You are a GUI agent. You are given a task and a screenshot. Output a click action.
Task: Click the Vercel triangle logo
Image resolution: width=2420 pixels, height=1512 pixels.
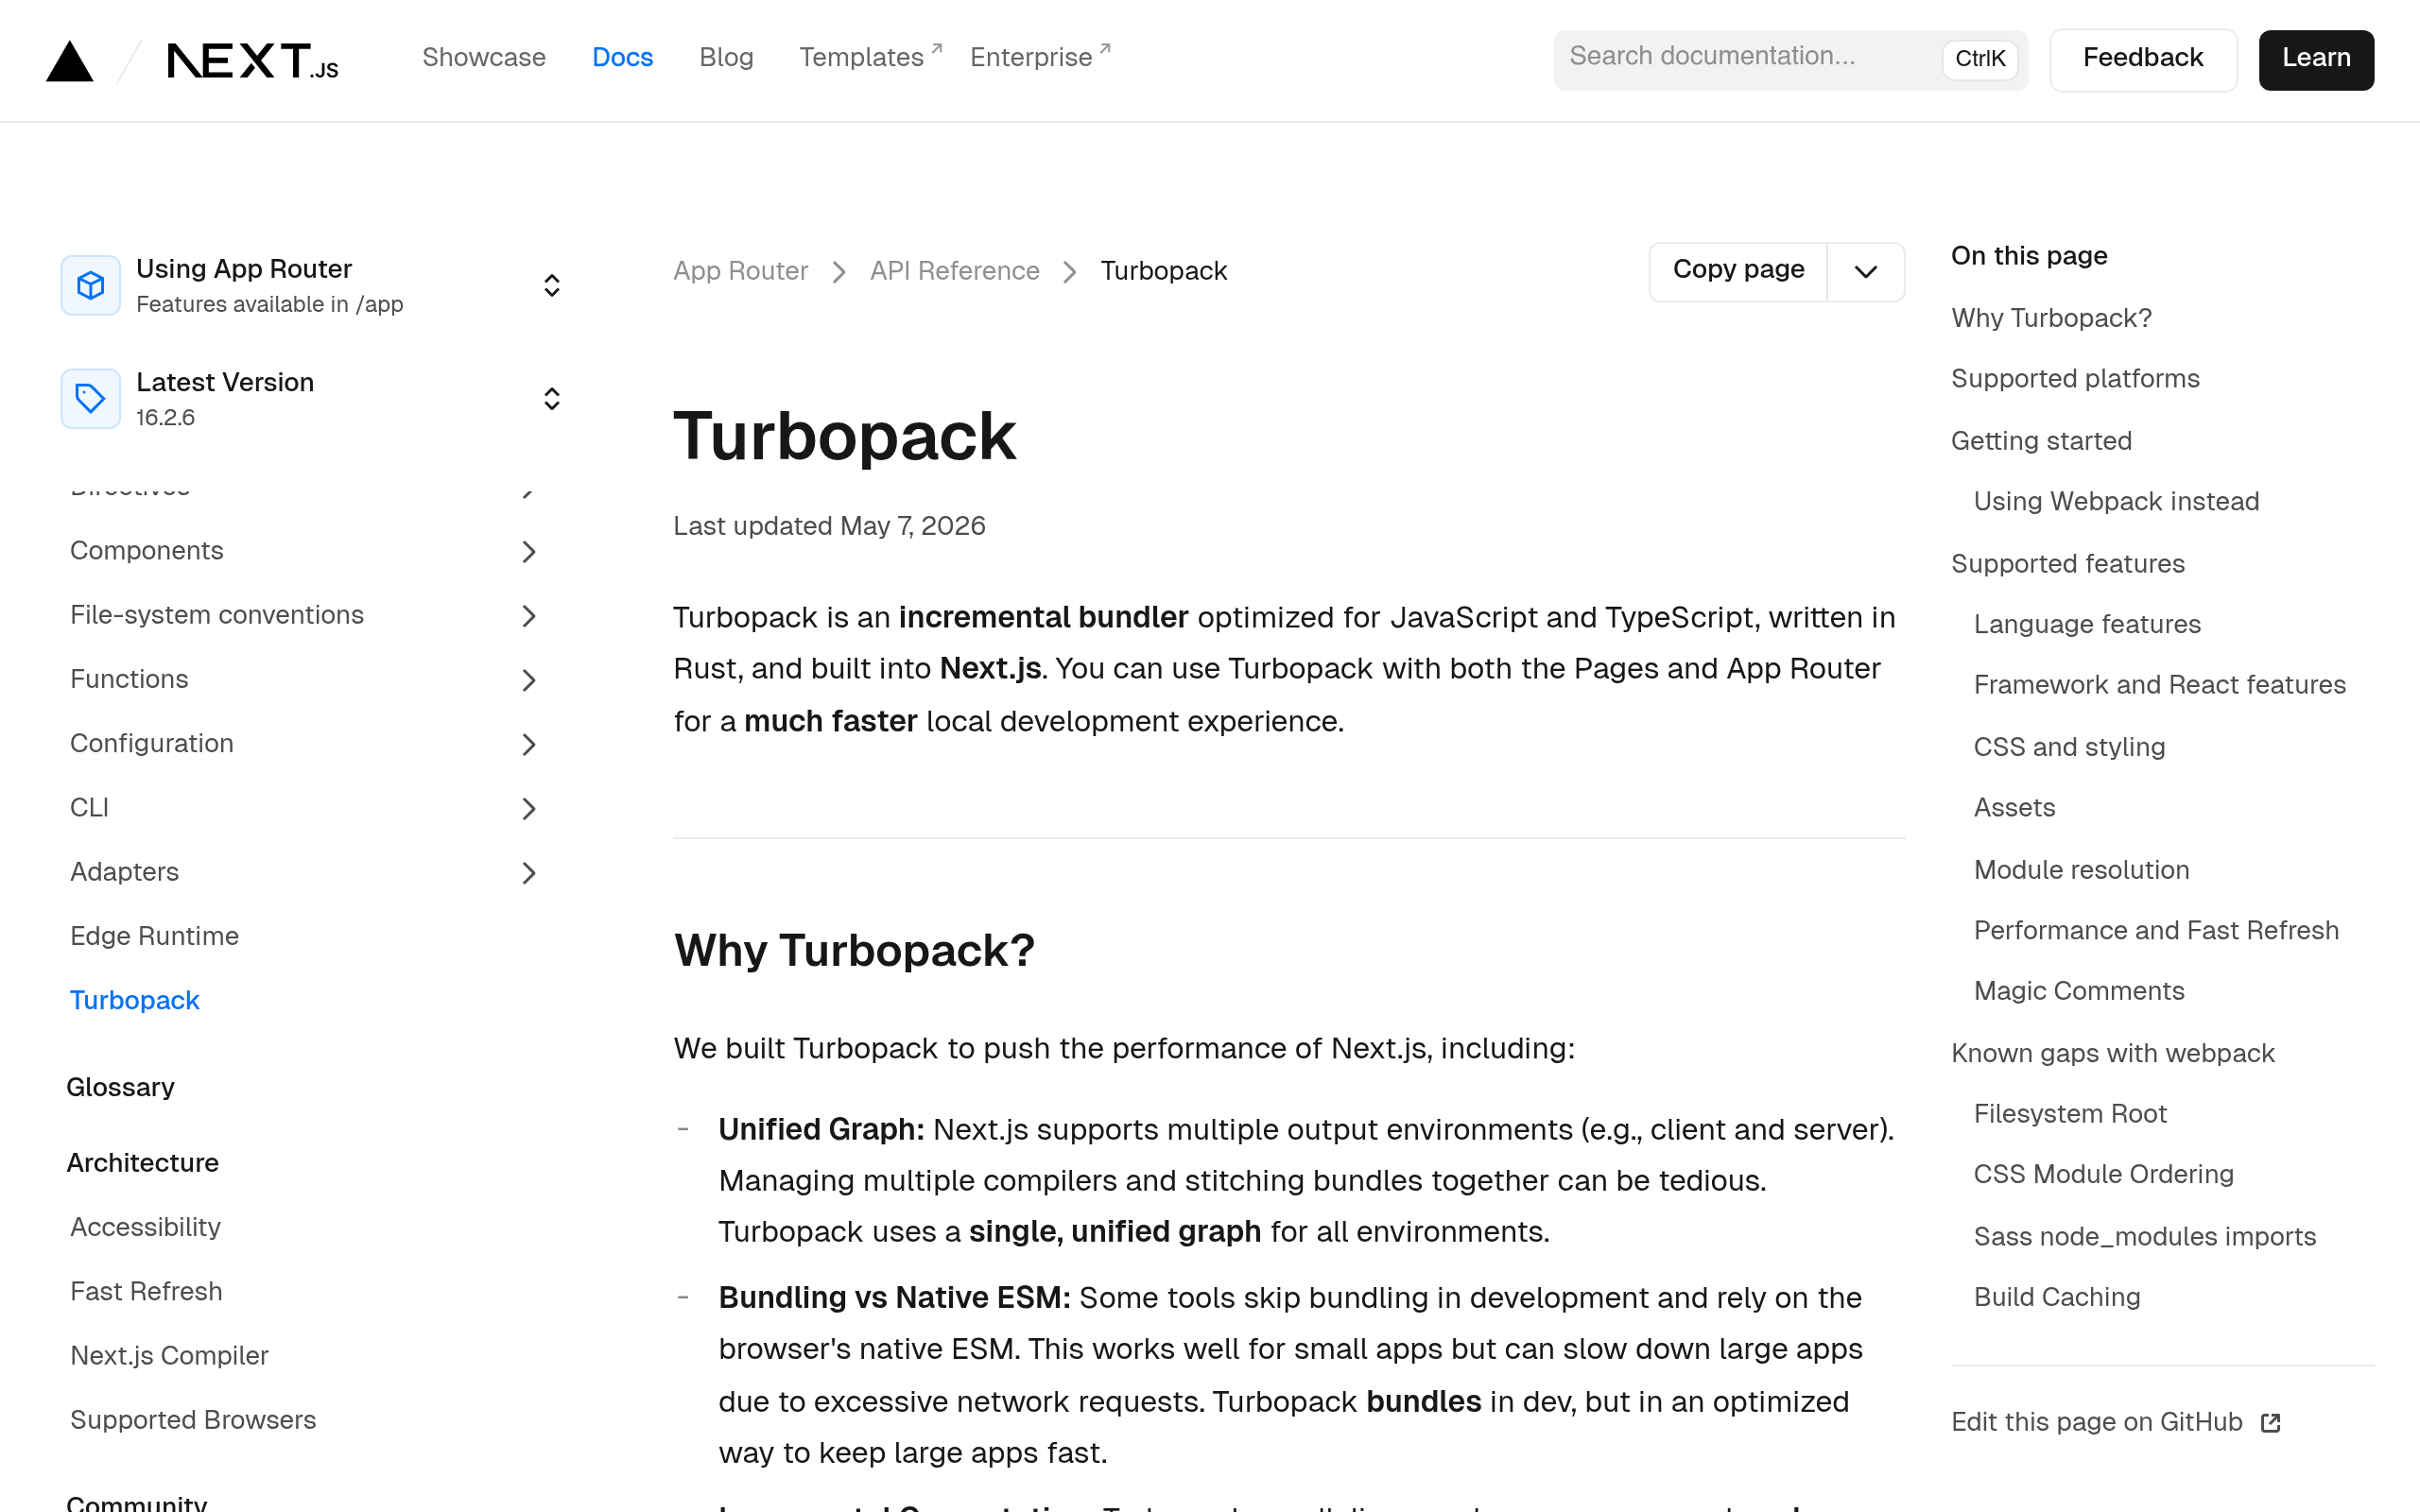pyautogui.click(x=70, y=60)
